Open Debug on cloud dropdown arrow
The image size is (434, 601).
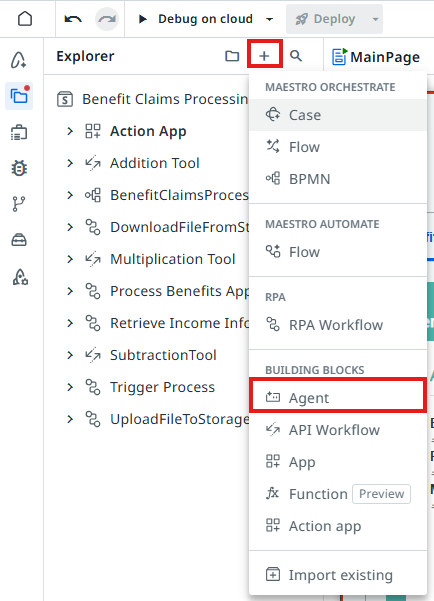[x=270, y=19]
